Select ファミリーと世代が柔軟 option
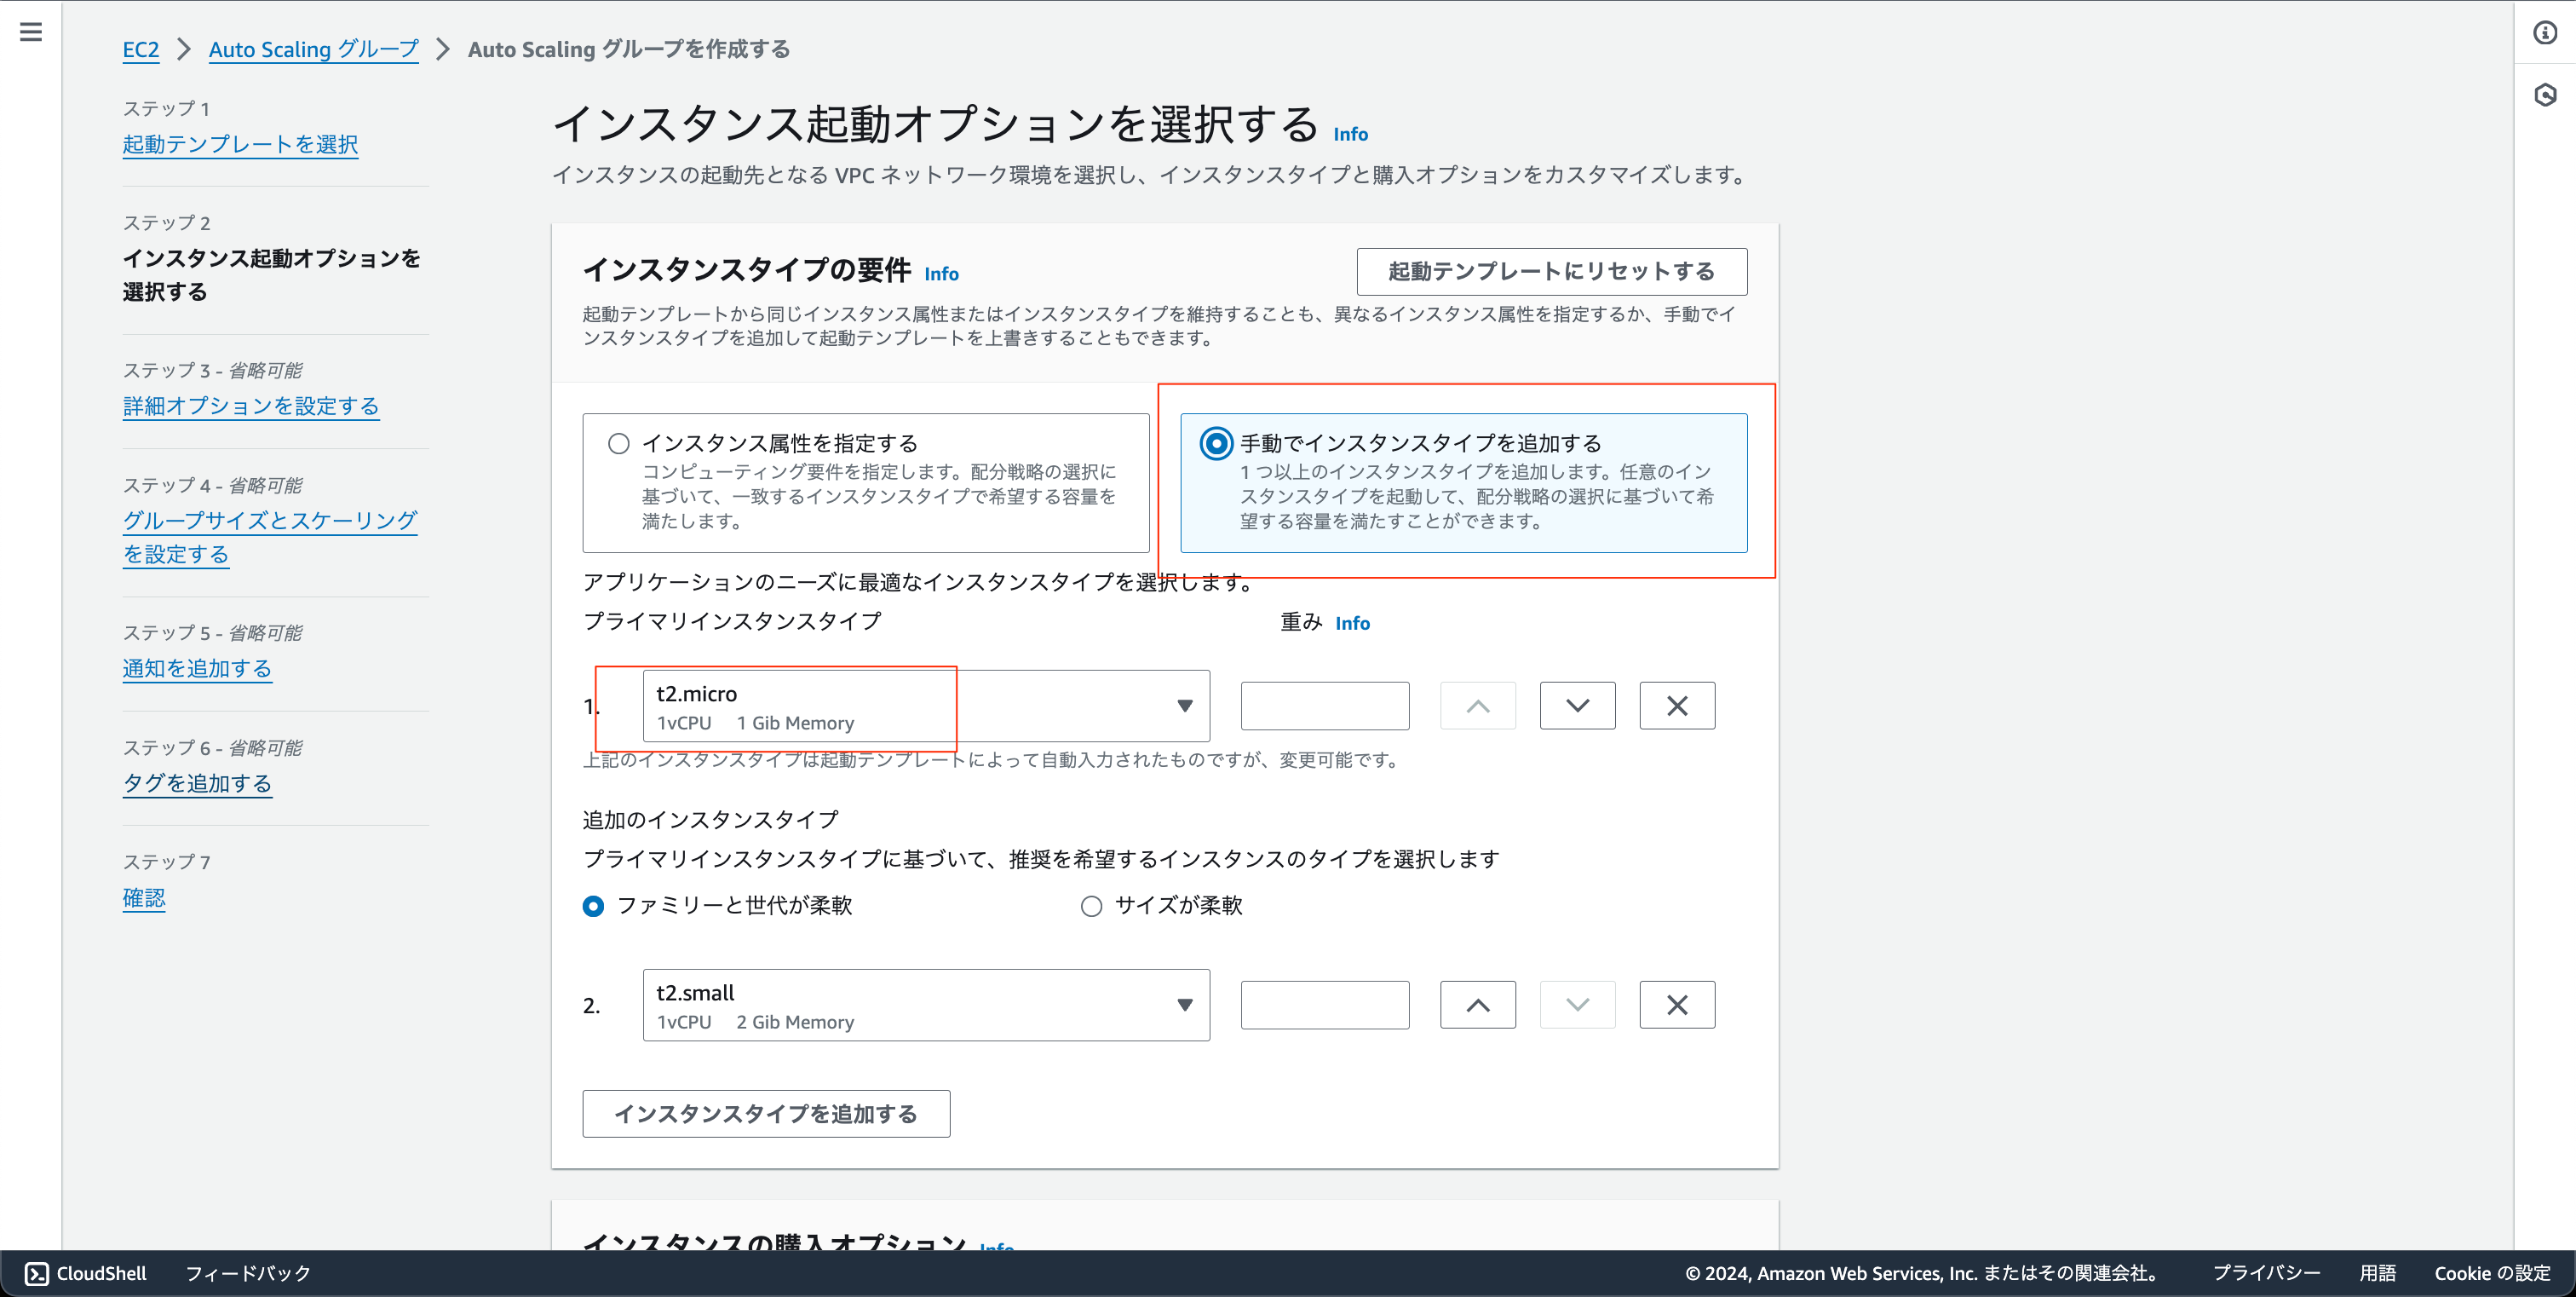 (593, 906)
